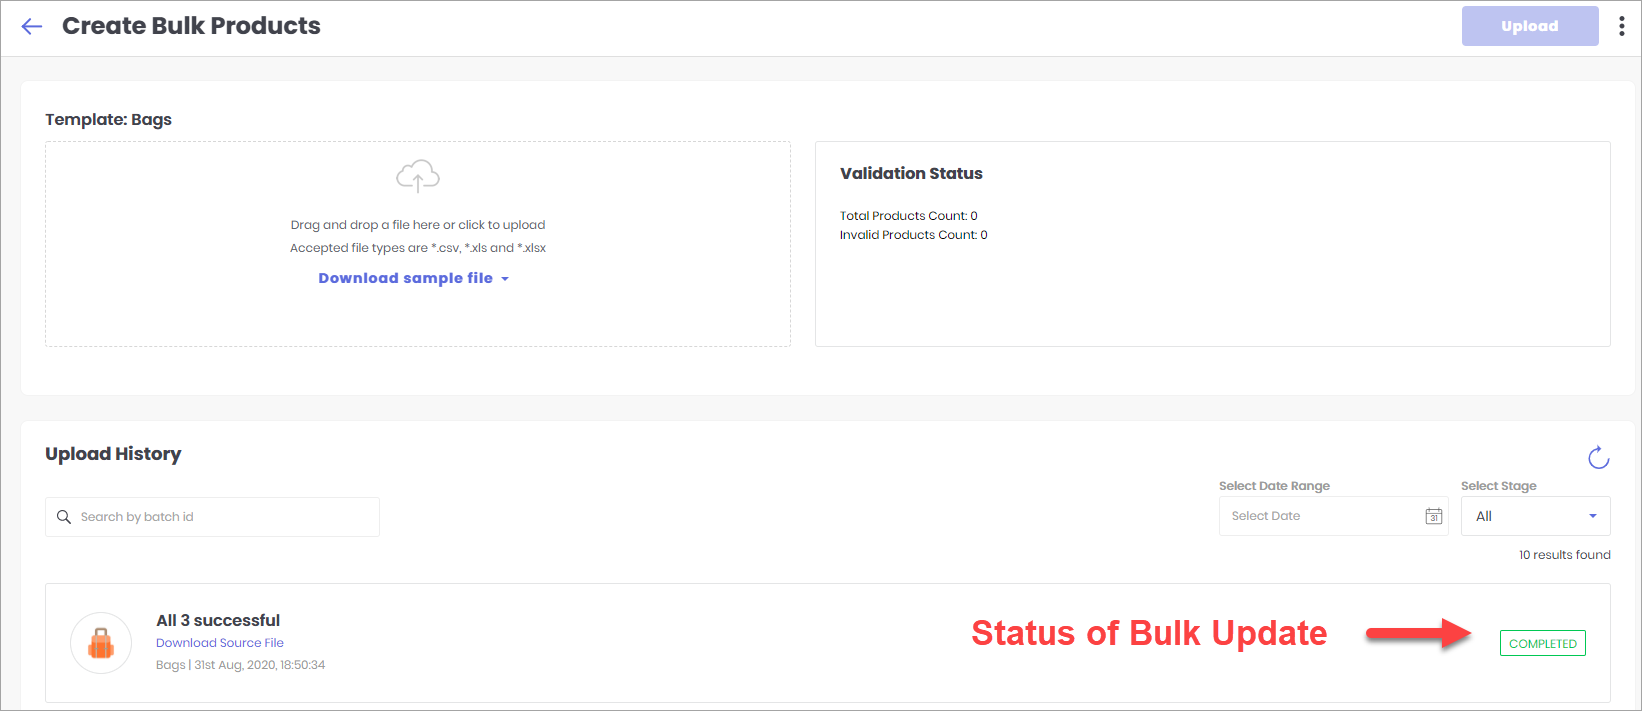Image resolution: width=1642 pixels, height=711 pixels.
Task: Click the 'Total Products Count: 0' text
Action: (x=909, y=216)
